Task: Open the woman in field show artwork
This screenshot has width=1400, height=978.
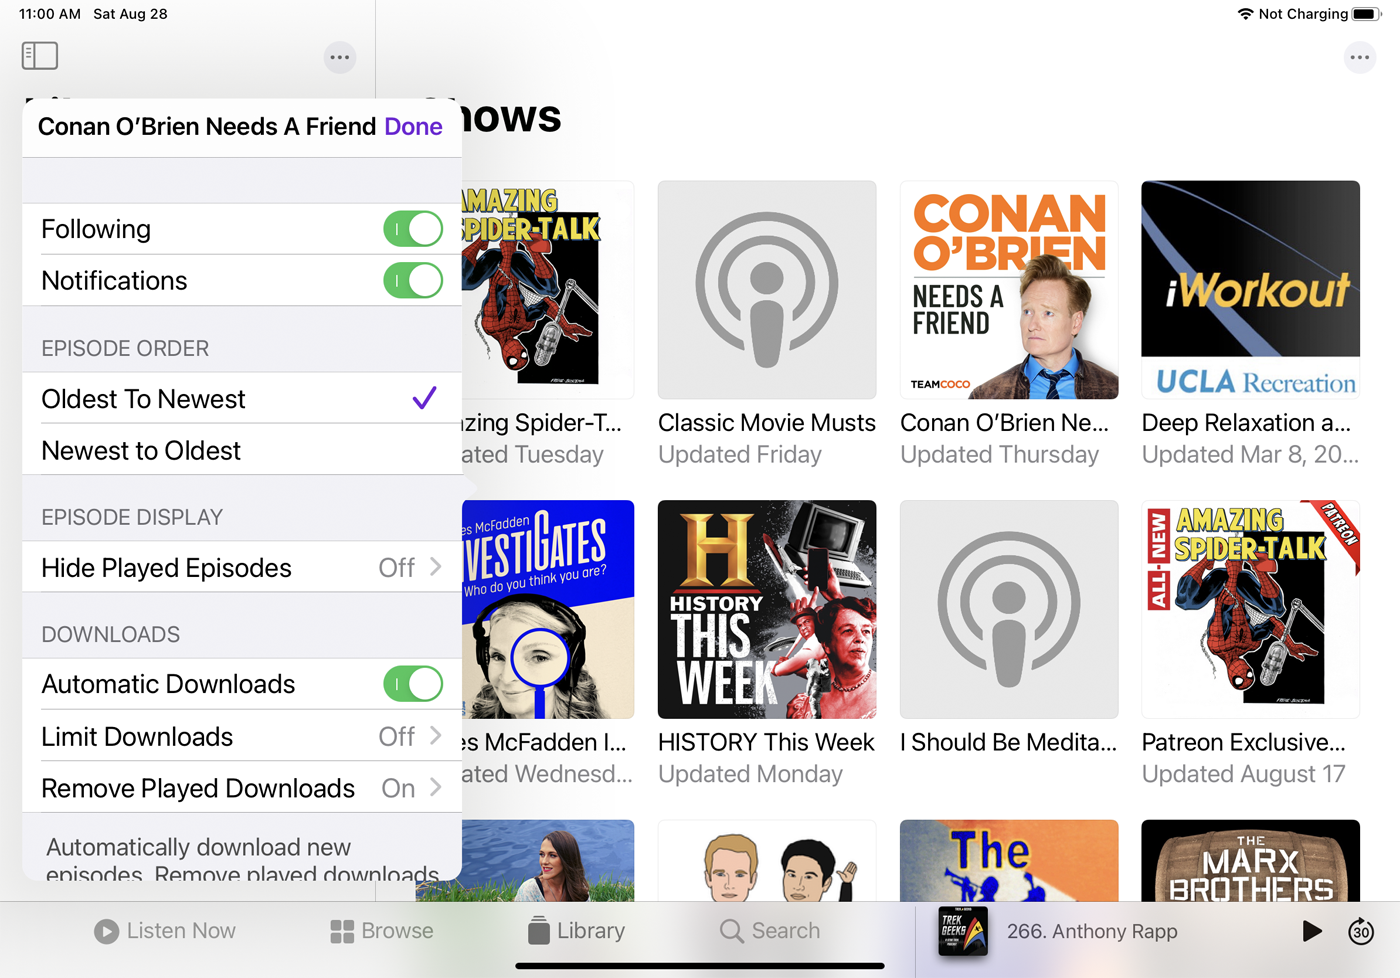Action: [548, 861]
